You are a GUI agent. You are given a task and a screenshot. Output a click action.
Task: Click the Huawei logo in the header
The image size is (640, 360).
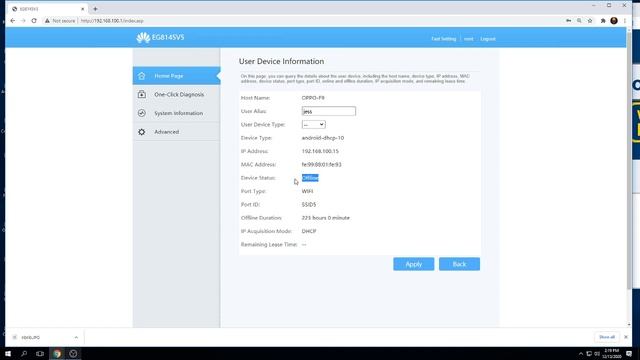coord(143,38)
